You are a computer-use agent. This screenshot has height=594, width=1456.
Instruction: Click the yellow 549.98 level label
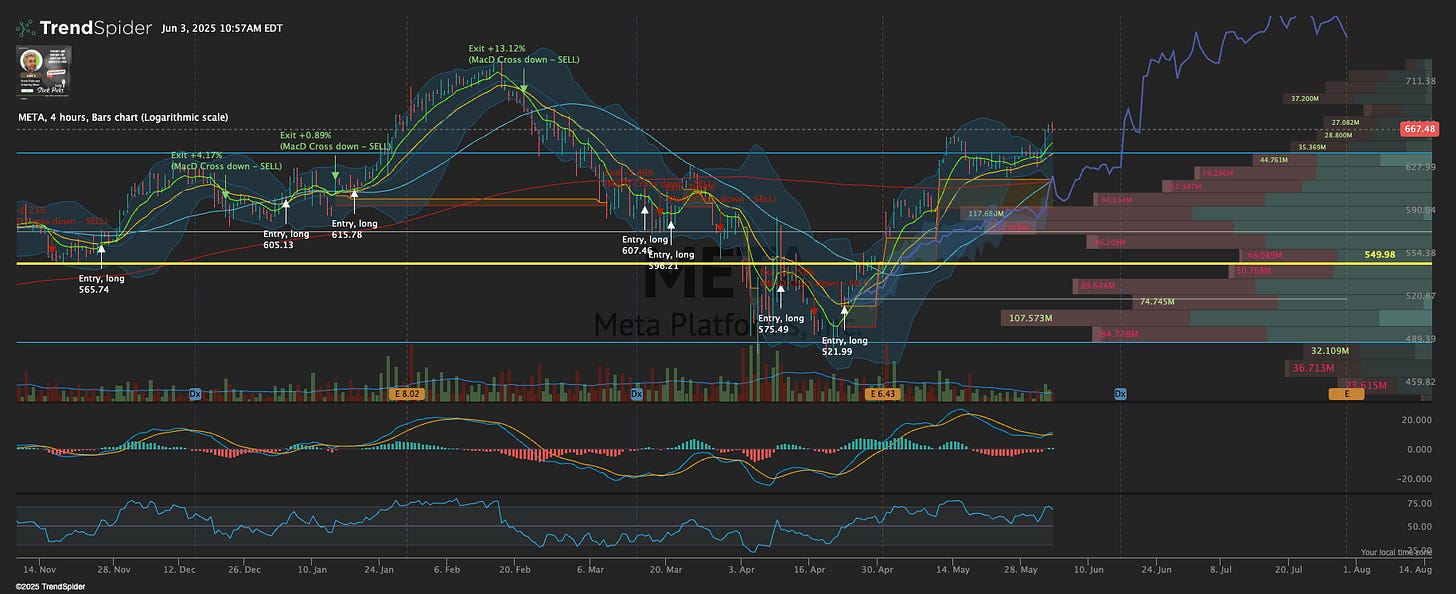1379,255
